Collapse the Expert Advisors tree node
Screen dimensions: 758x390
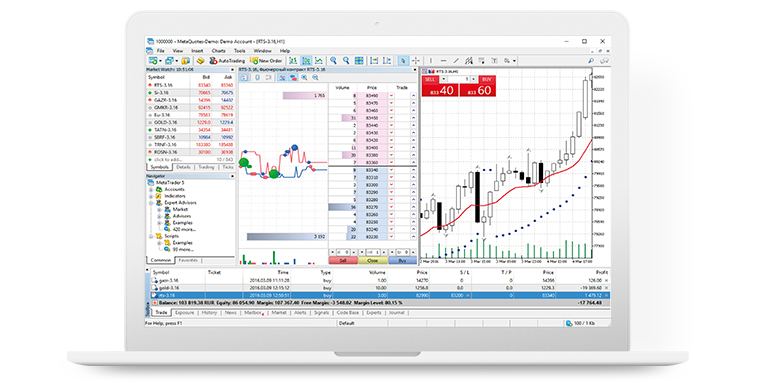click(x=151, y=203)
